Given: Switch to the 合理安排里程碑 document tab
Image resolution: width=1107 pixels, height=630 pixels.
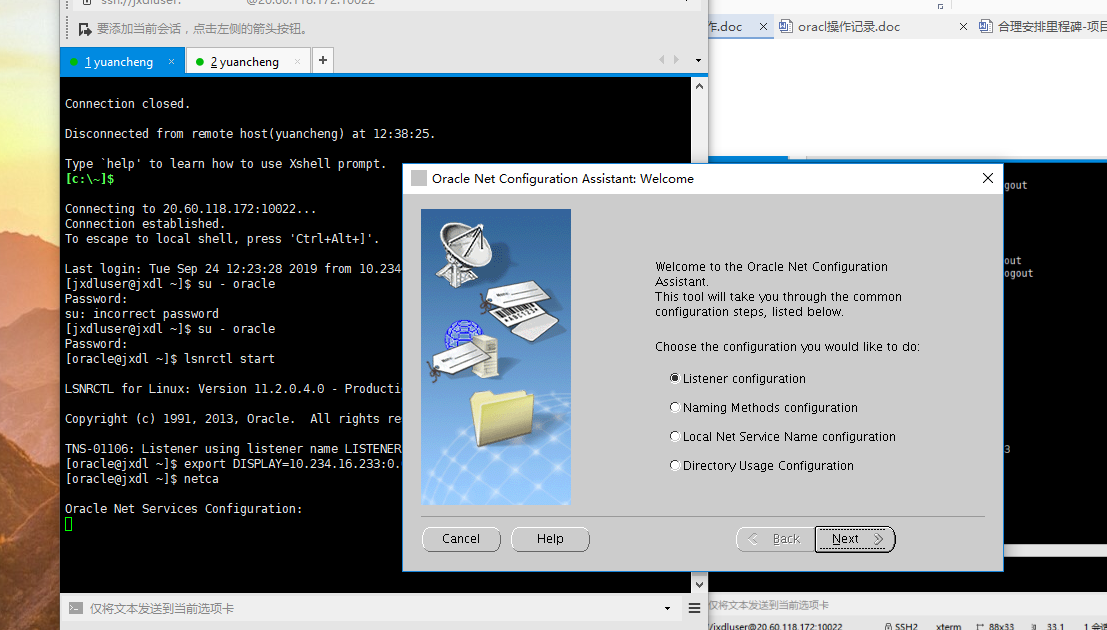Looking at the screenshot, I should click(x=1052, y=27).
